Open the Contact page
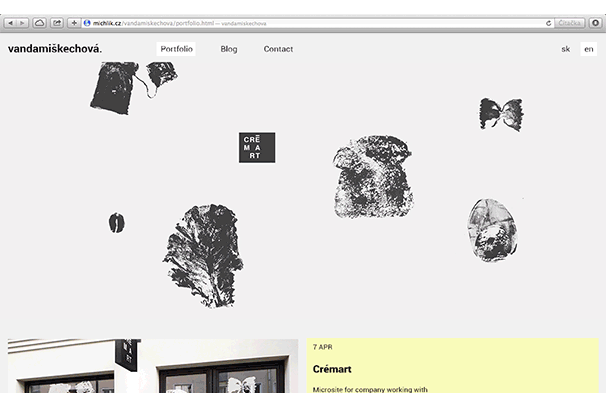 (278, 49)
